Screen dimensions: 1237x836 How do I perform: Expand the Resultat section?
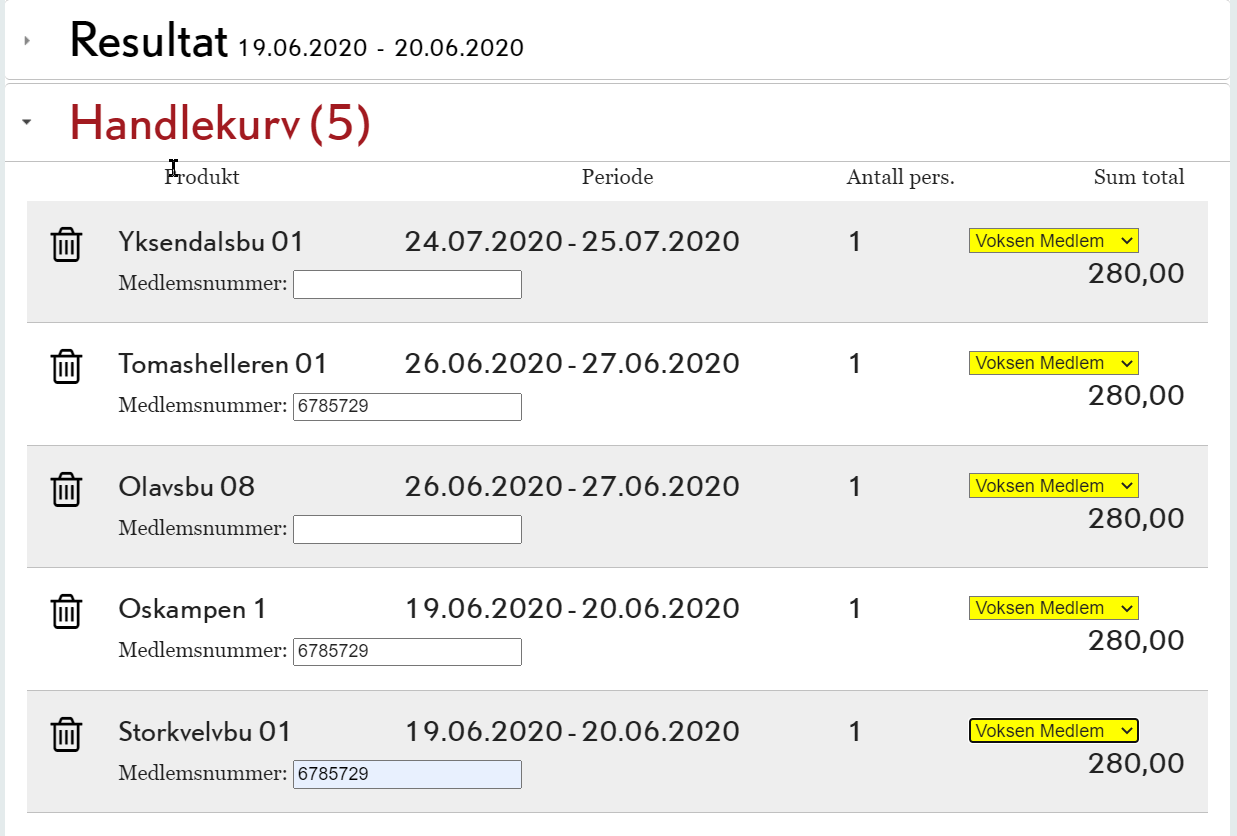[27, 41]
